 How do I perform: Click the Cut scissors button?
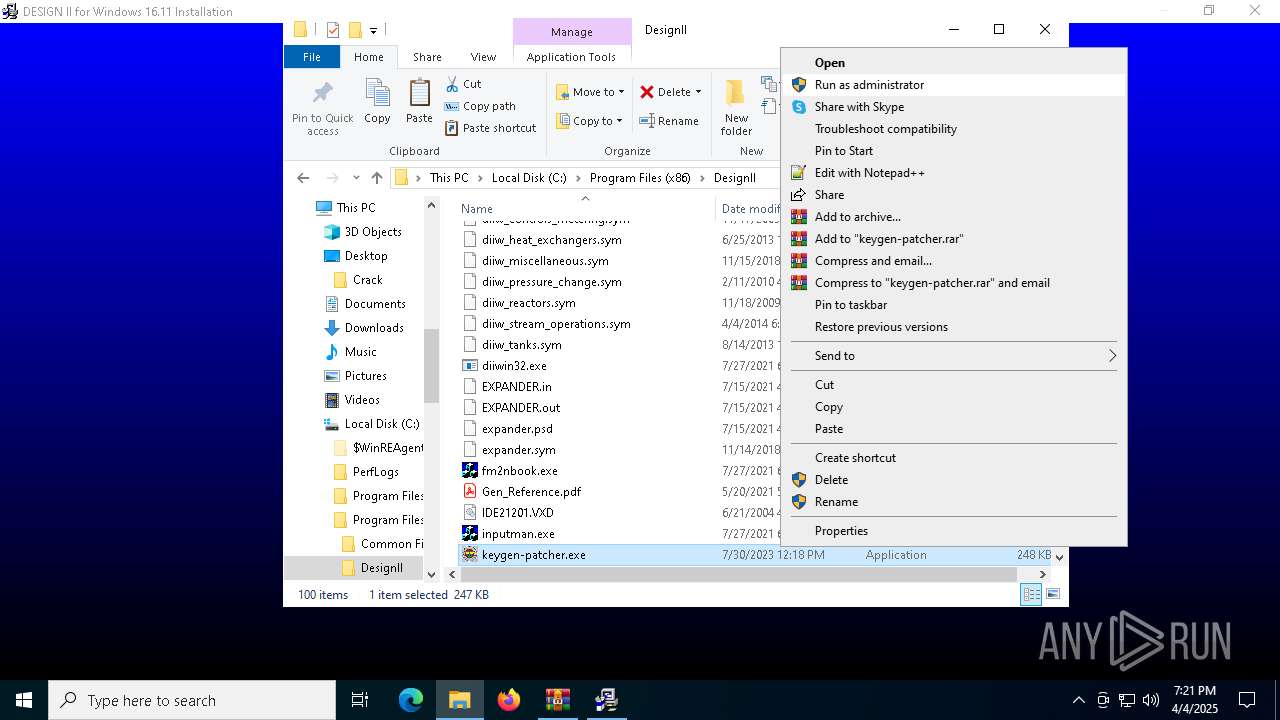pyautogui.click(x=463, y=84)
